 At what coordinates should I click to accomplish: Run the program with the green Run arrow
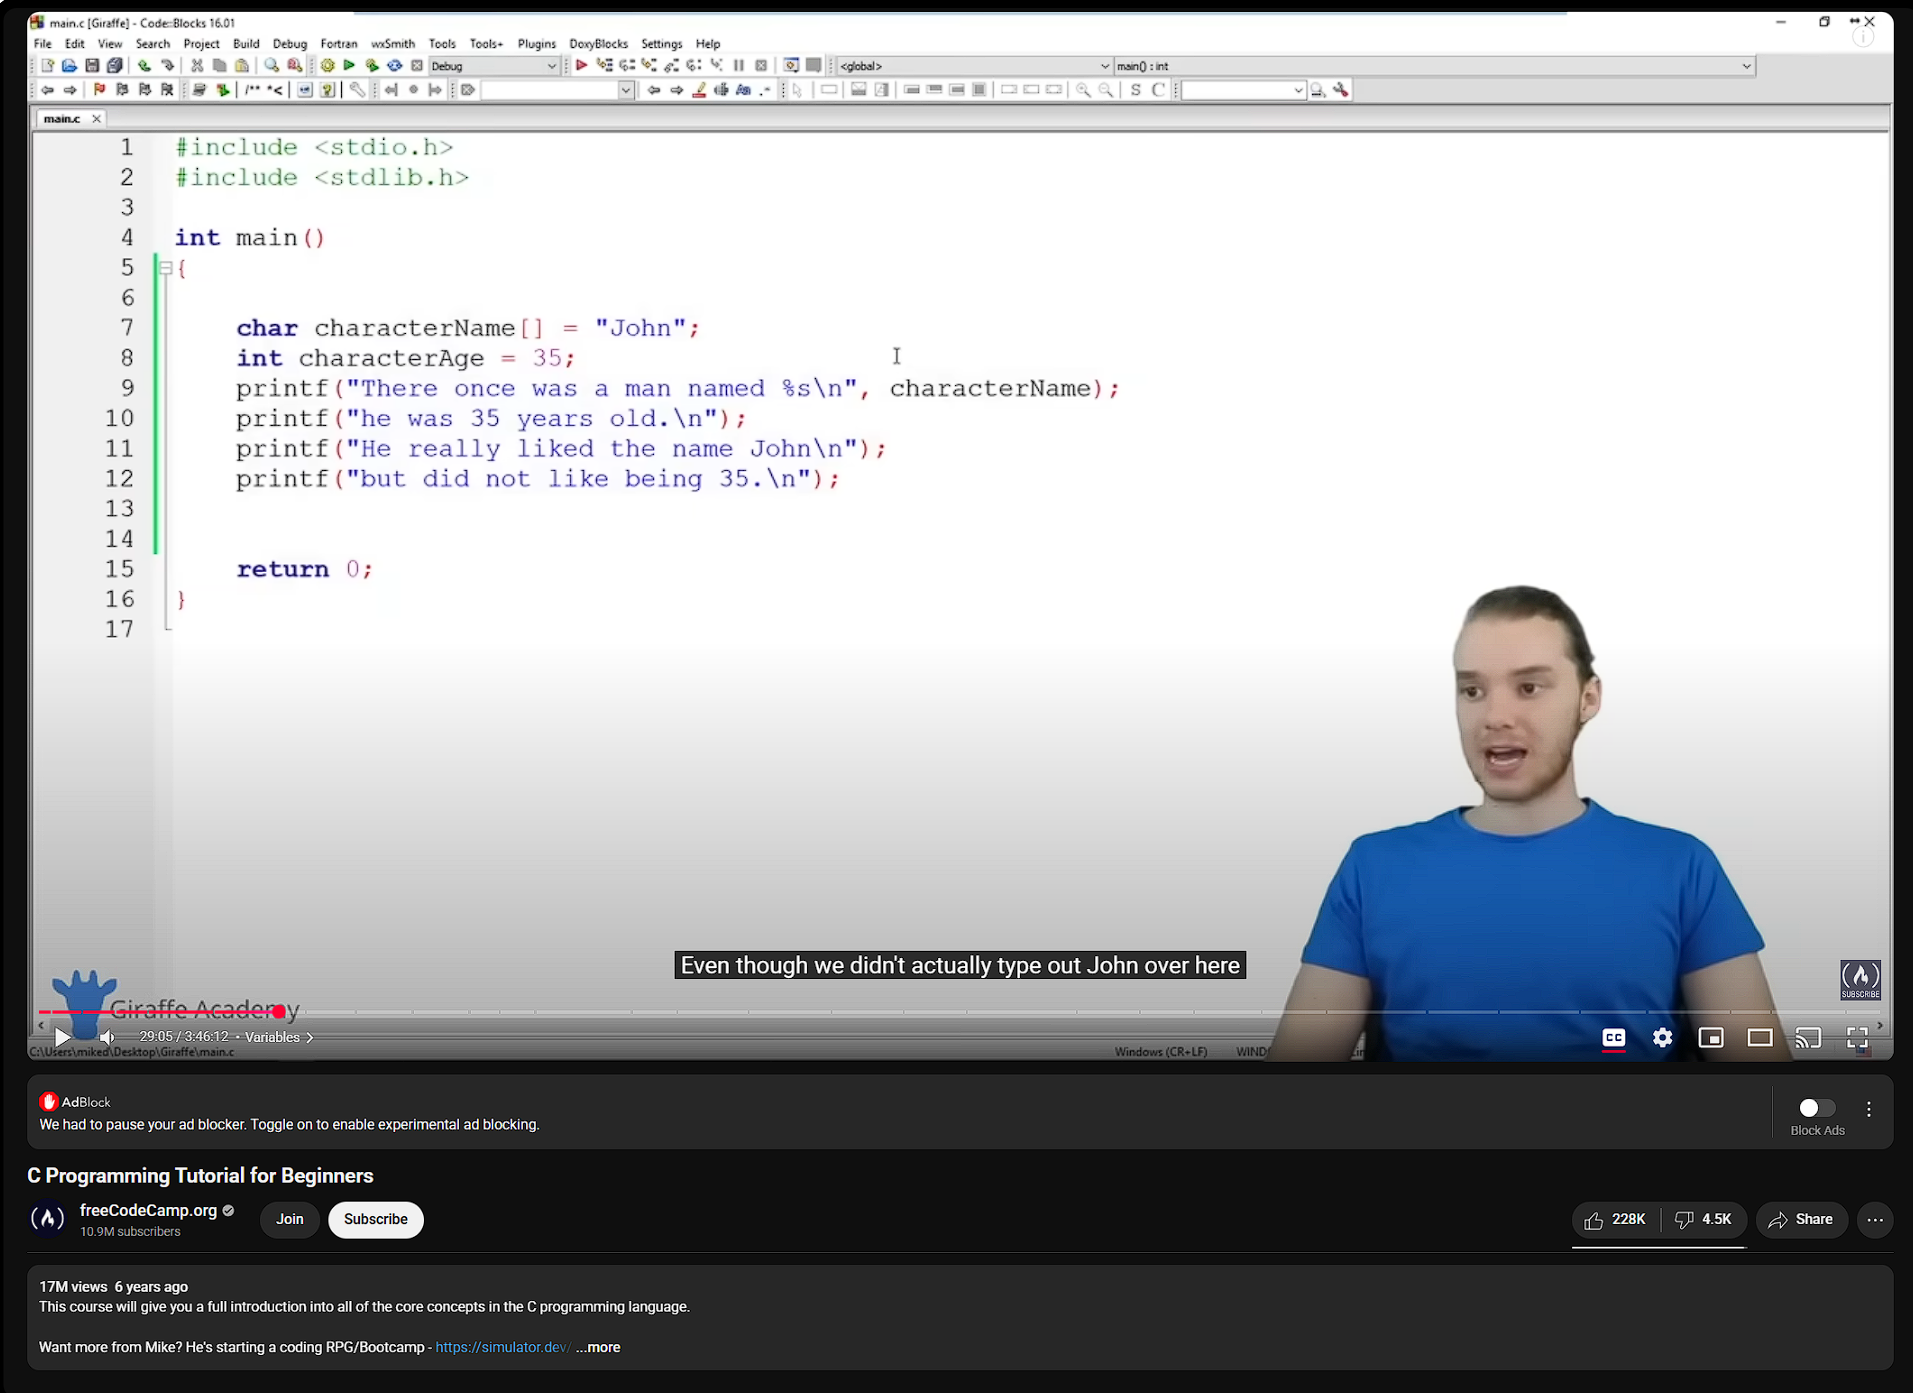349,65
